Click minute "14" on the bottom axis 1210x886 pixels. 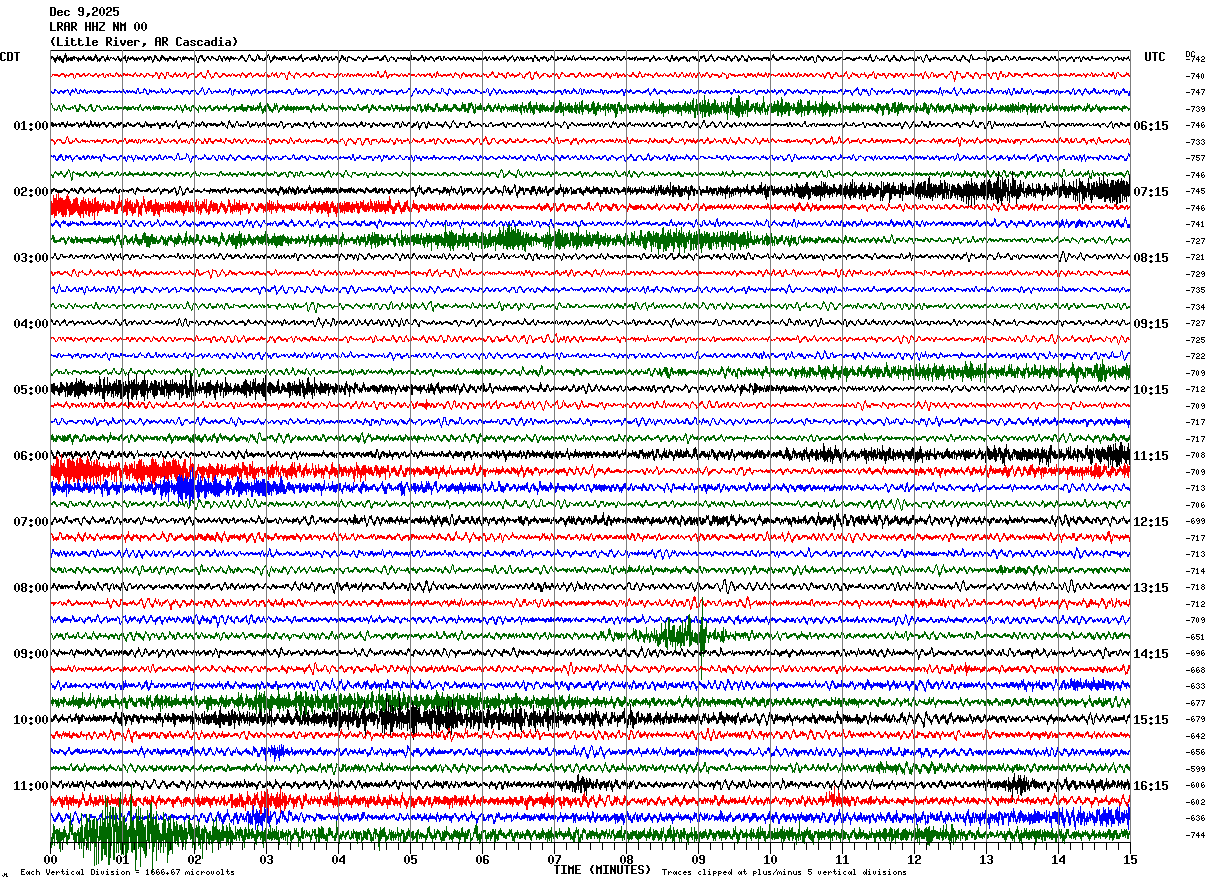pos(1058,859)
